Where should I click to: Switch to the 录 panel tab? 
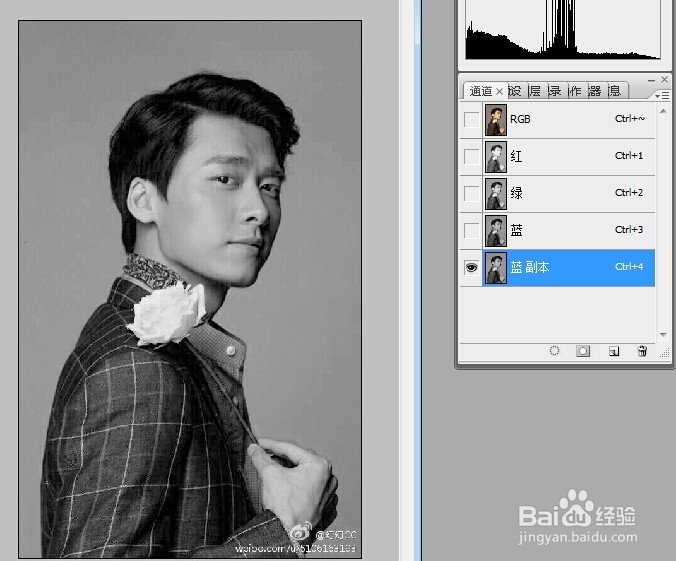pos(555,91)
